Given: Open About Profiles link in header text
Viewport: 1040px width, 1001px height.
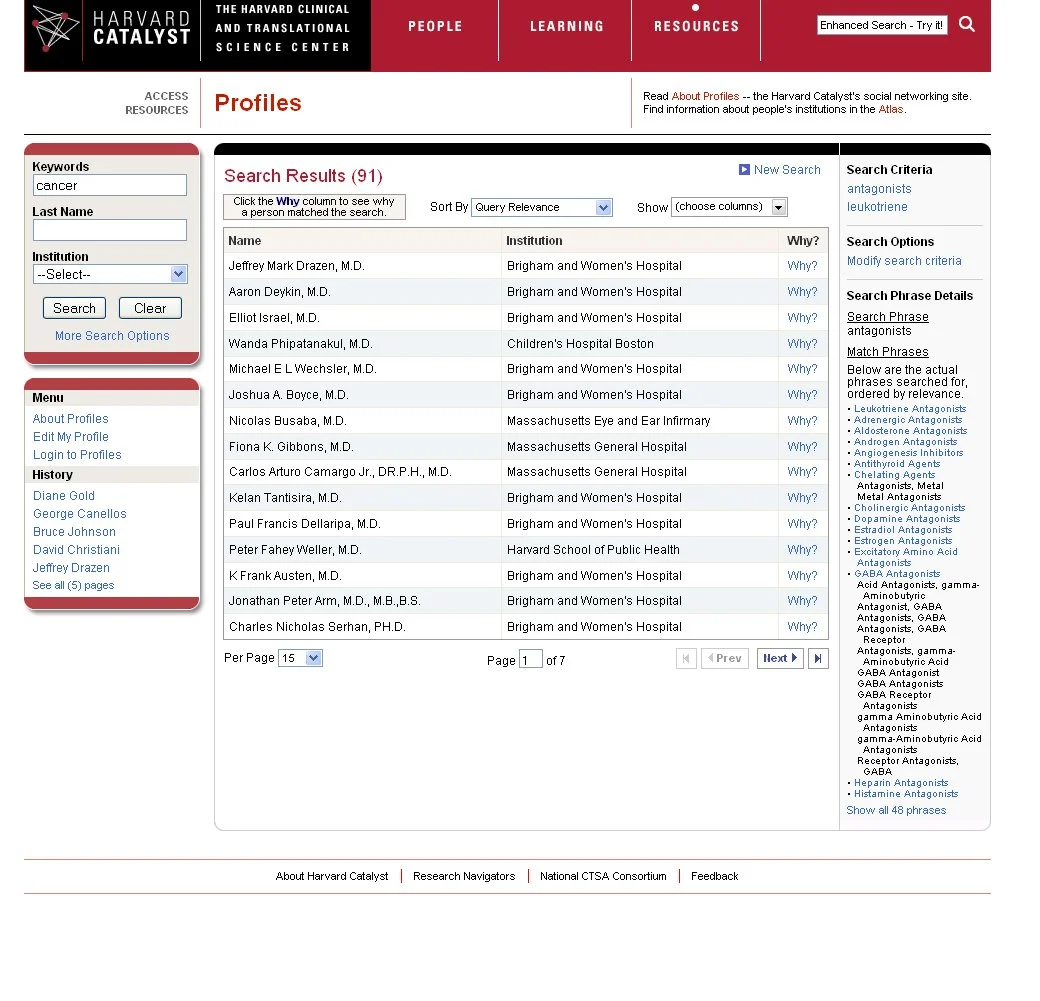Looking at the screenshot, I should click(705, 96).
